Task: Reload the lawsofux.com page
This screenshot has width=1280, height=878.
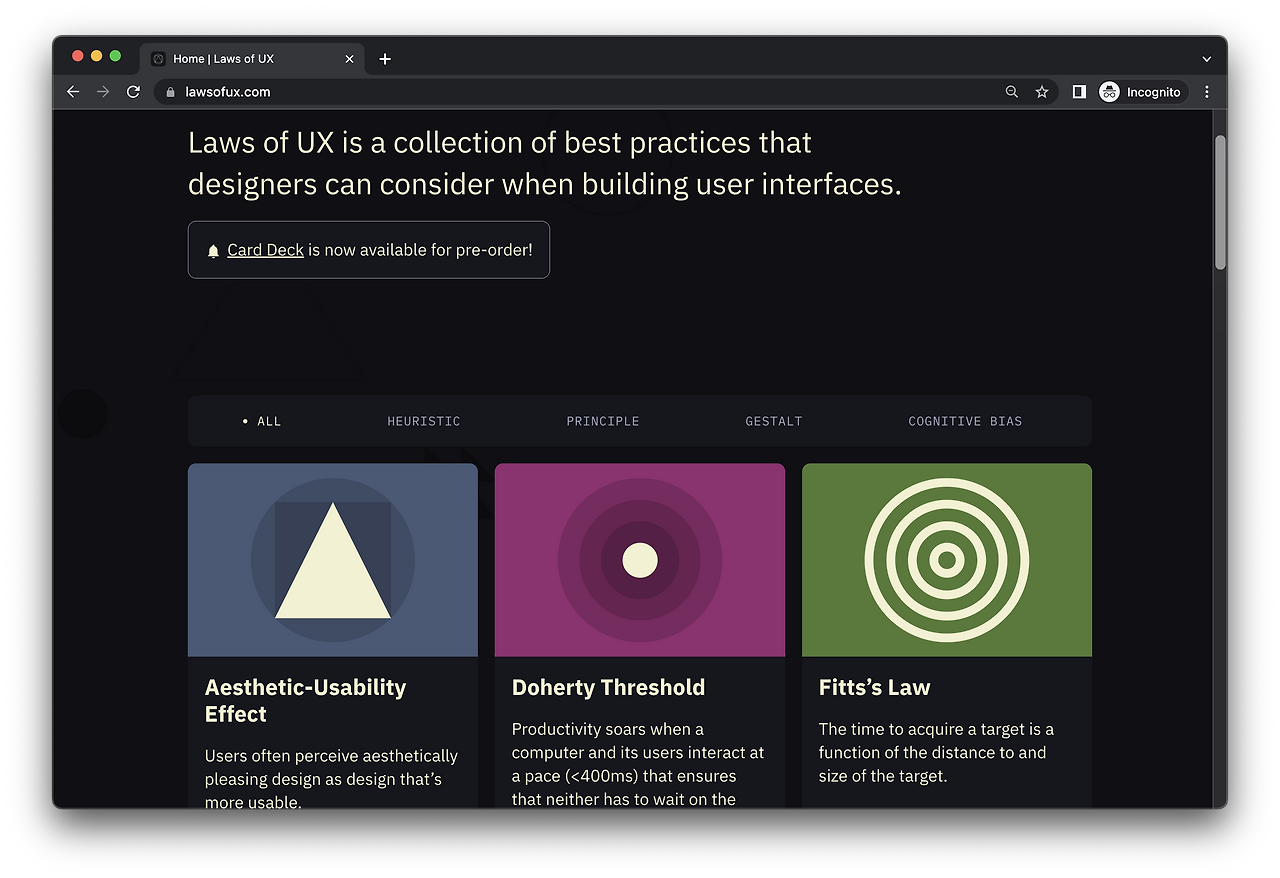Action: click(133, 91)
